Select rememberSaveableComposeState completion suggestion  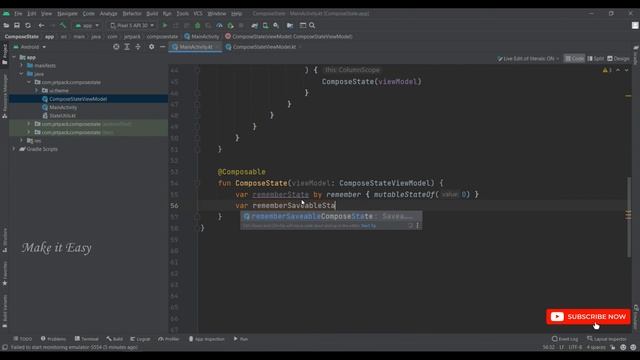[x=331, y=216]
